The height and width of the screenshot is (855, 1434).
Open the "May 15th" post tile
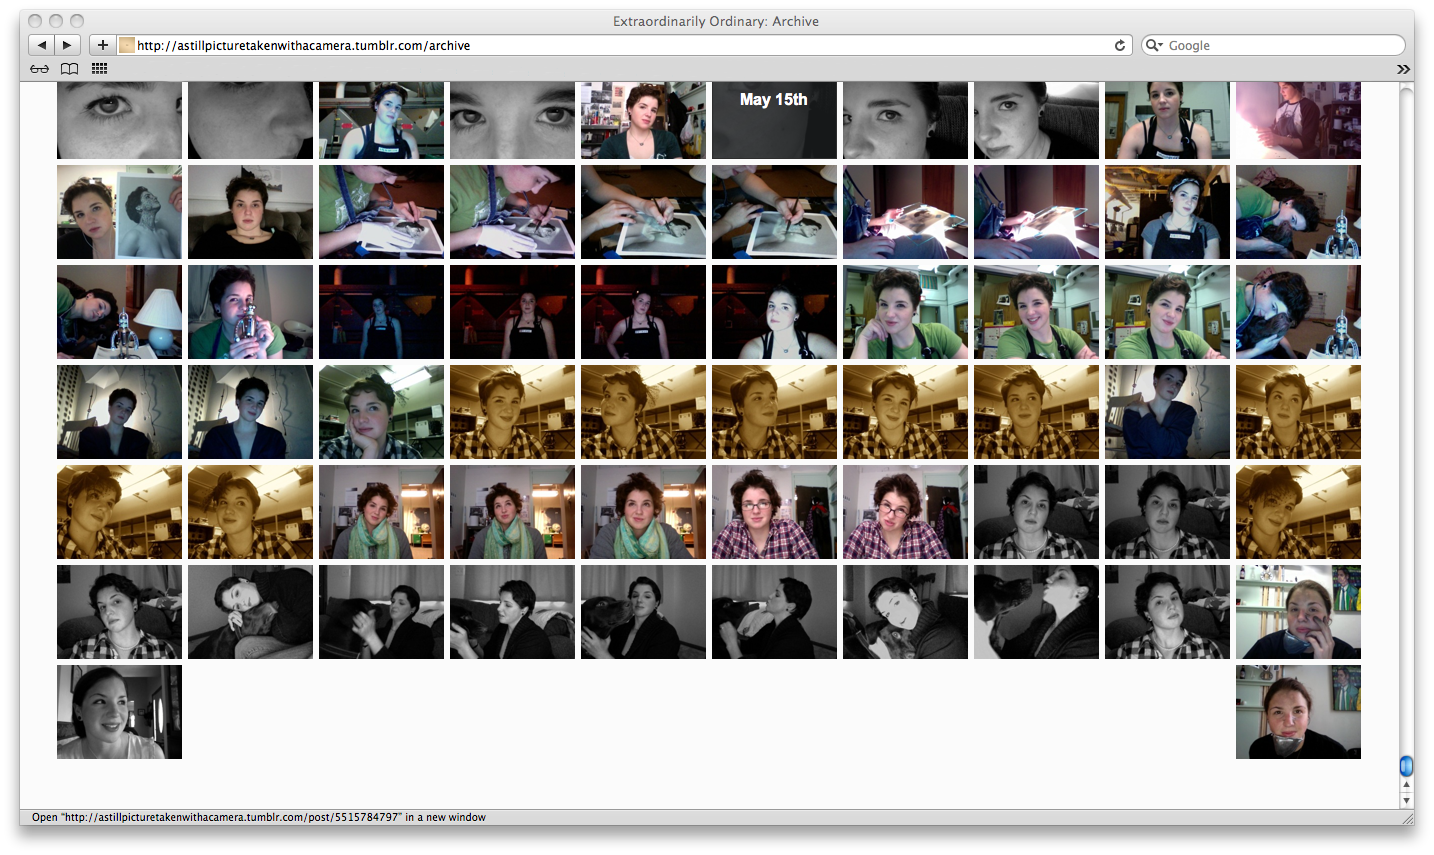(774, 120)
